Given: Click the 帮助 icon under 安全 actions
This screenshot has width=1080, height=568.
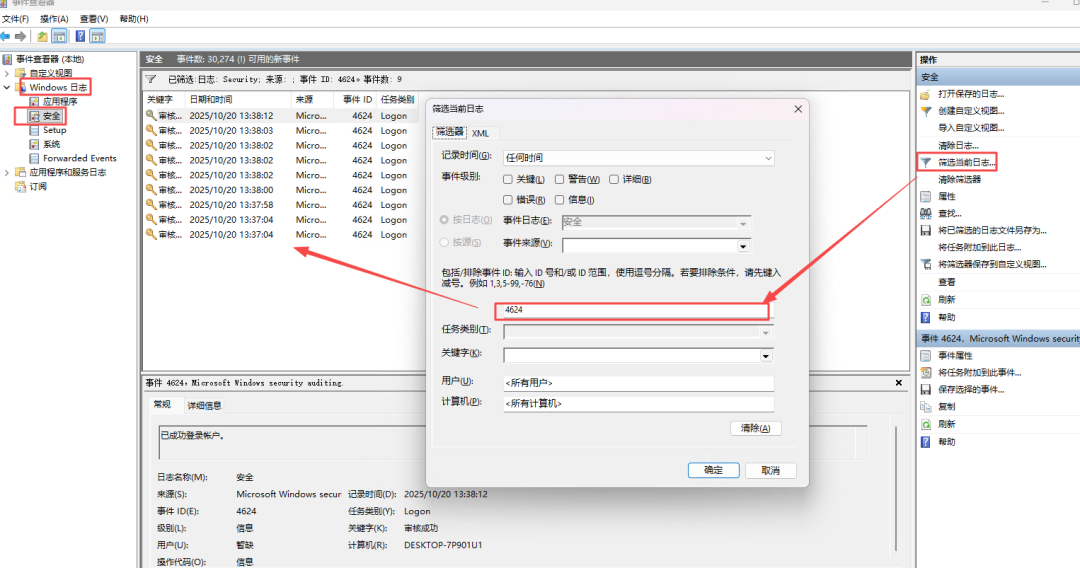Looking at the screenshot, I should (926, 317).
